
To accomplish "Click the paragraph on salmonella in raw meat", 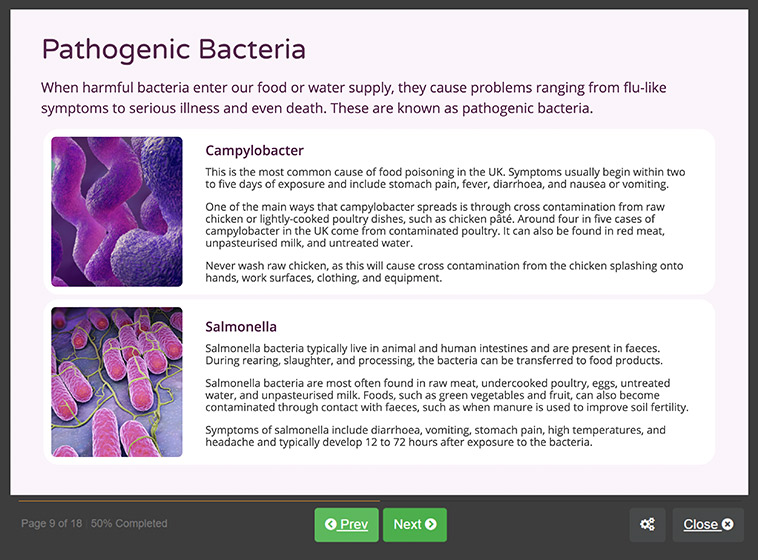I will coord(447,395).
